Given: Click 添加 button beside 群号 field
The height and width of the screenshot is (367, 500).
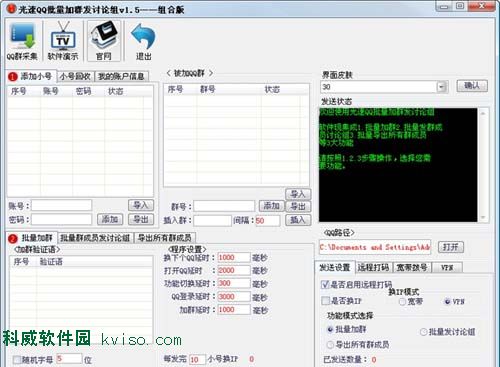Looking at the screenshot, I should [272, 206].
